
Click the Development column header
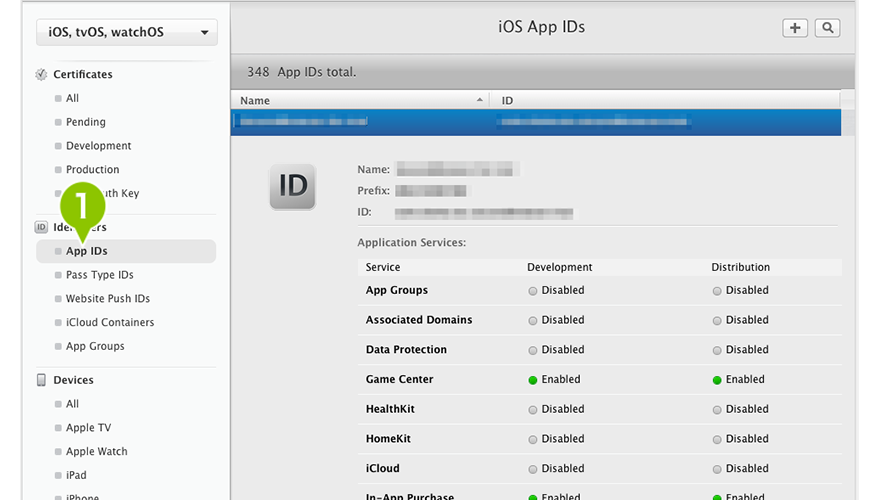[x=560, y=267]
